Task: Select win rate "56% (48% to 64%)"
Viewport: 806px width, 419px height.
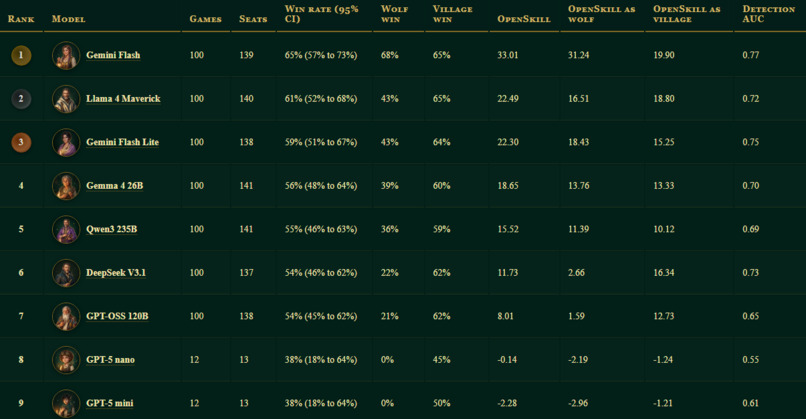Action: [321, 186]
